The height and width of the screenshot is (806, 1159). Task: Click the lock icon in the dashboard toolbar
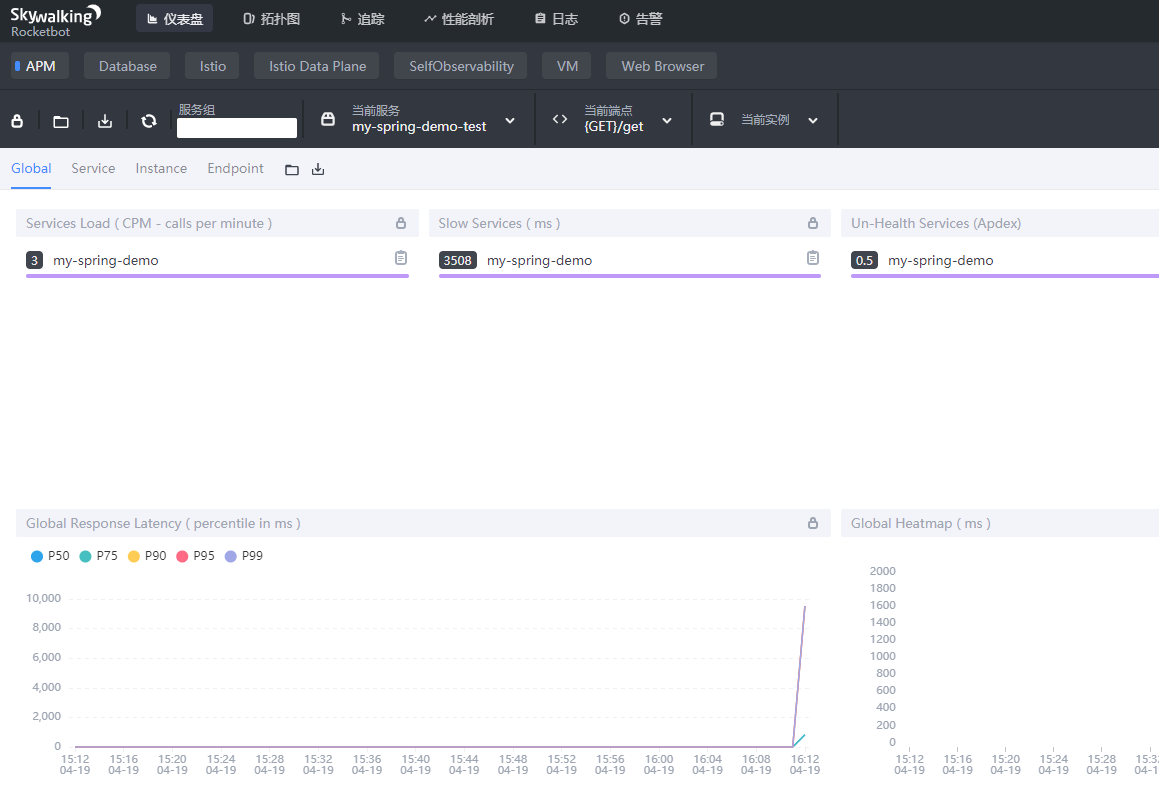[17, 121]
